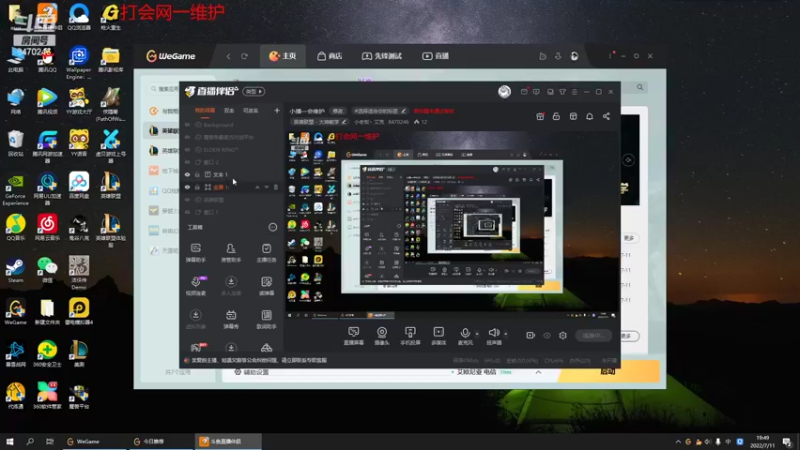800x450 pixels.
Task: Toggle visibility of the 窗口 2 layer
Action: [187, 162]
